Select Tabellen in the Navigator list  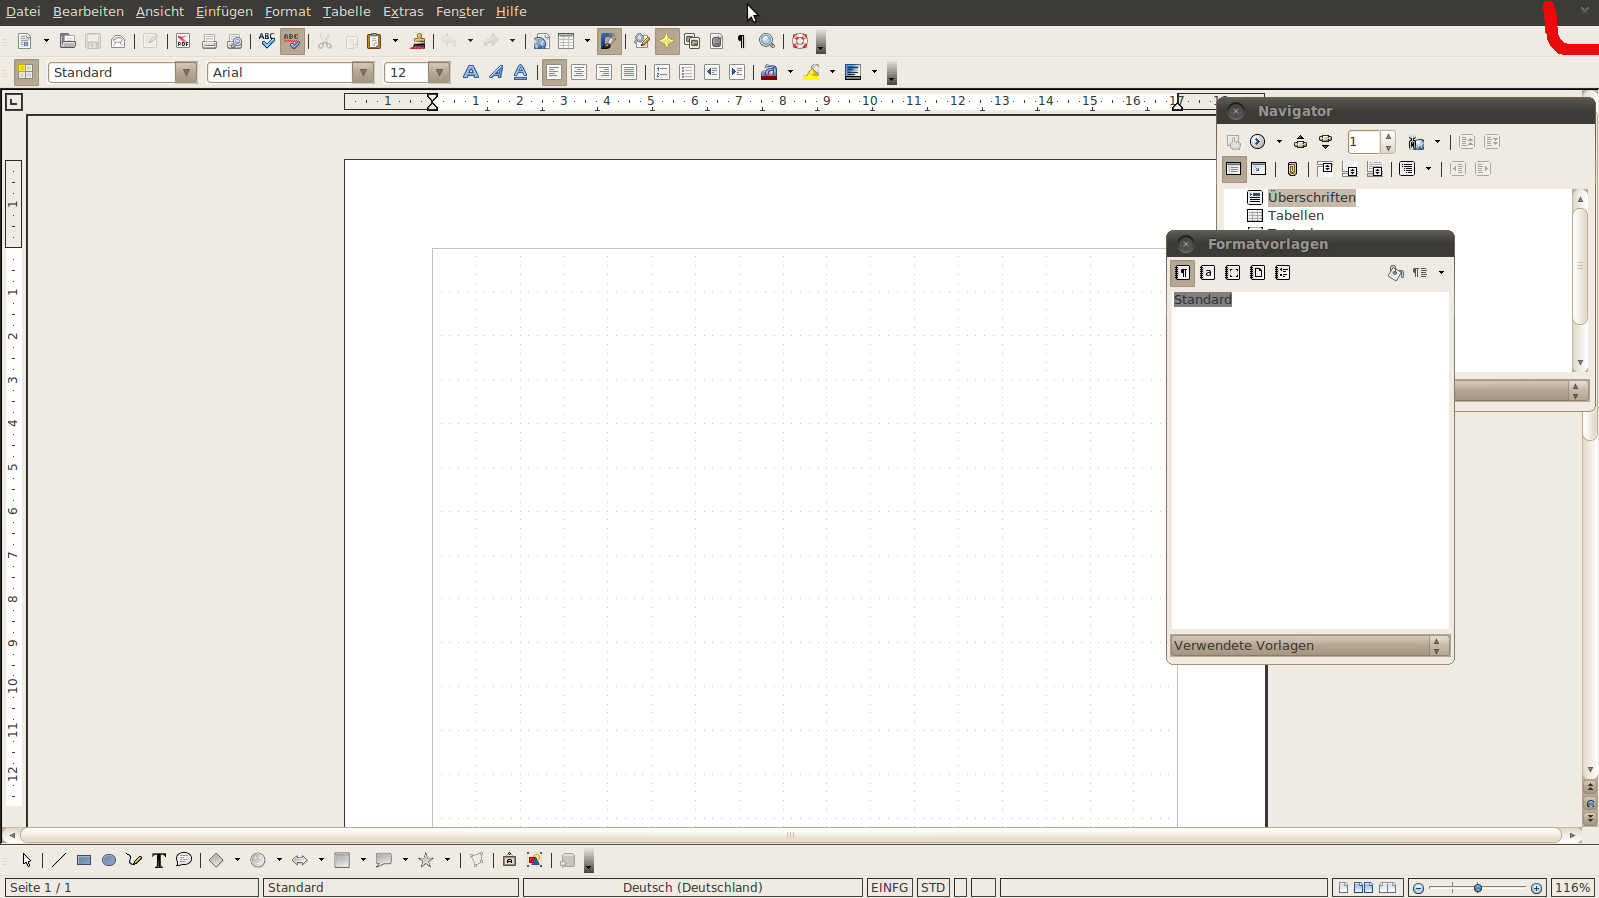point(1295,215)
